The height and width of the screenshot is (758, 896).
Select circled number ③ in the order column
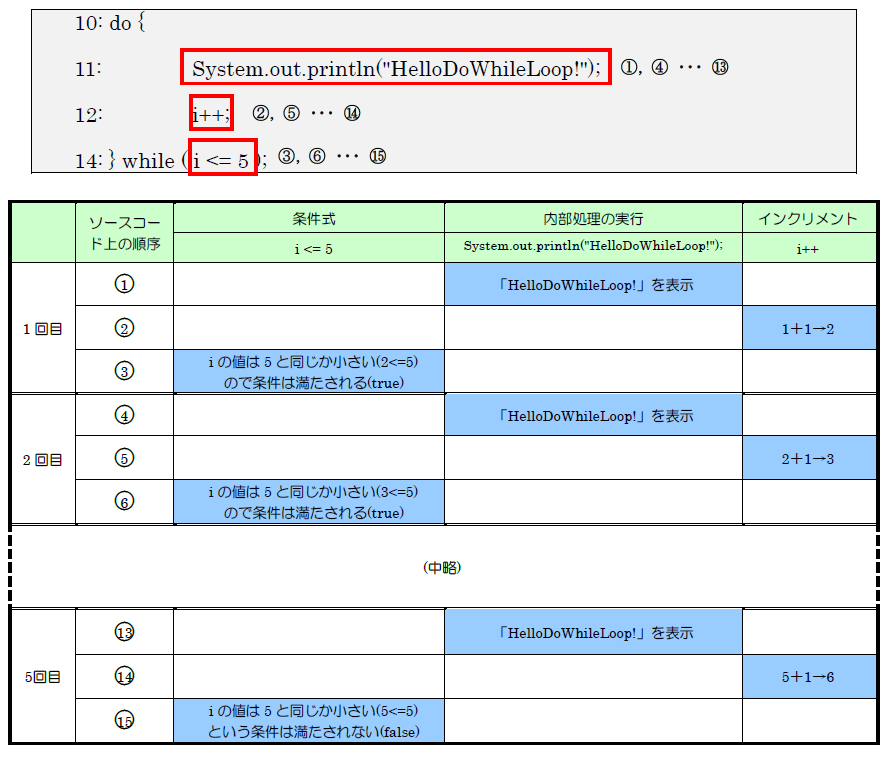click(124, 371)
